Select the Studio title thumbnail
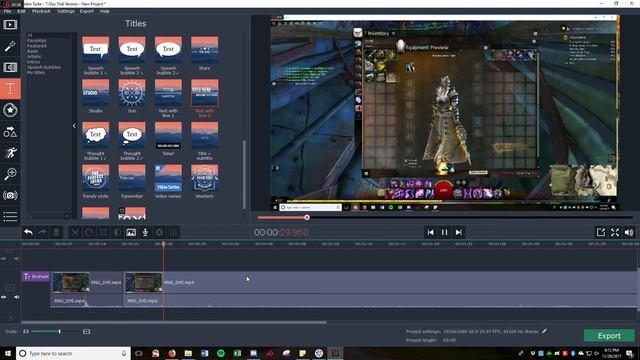Image resolution: width=640 pixels, height=360 pixels. (96, 93)
